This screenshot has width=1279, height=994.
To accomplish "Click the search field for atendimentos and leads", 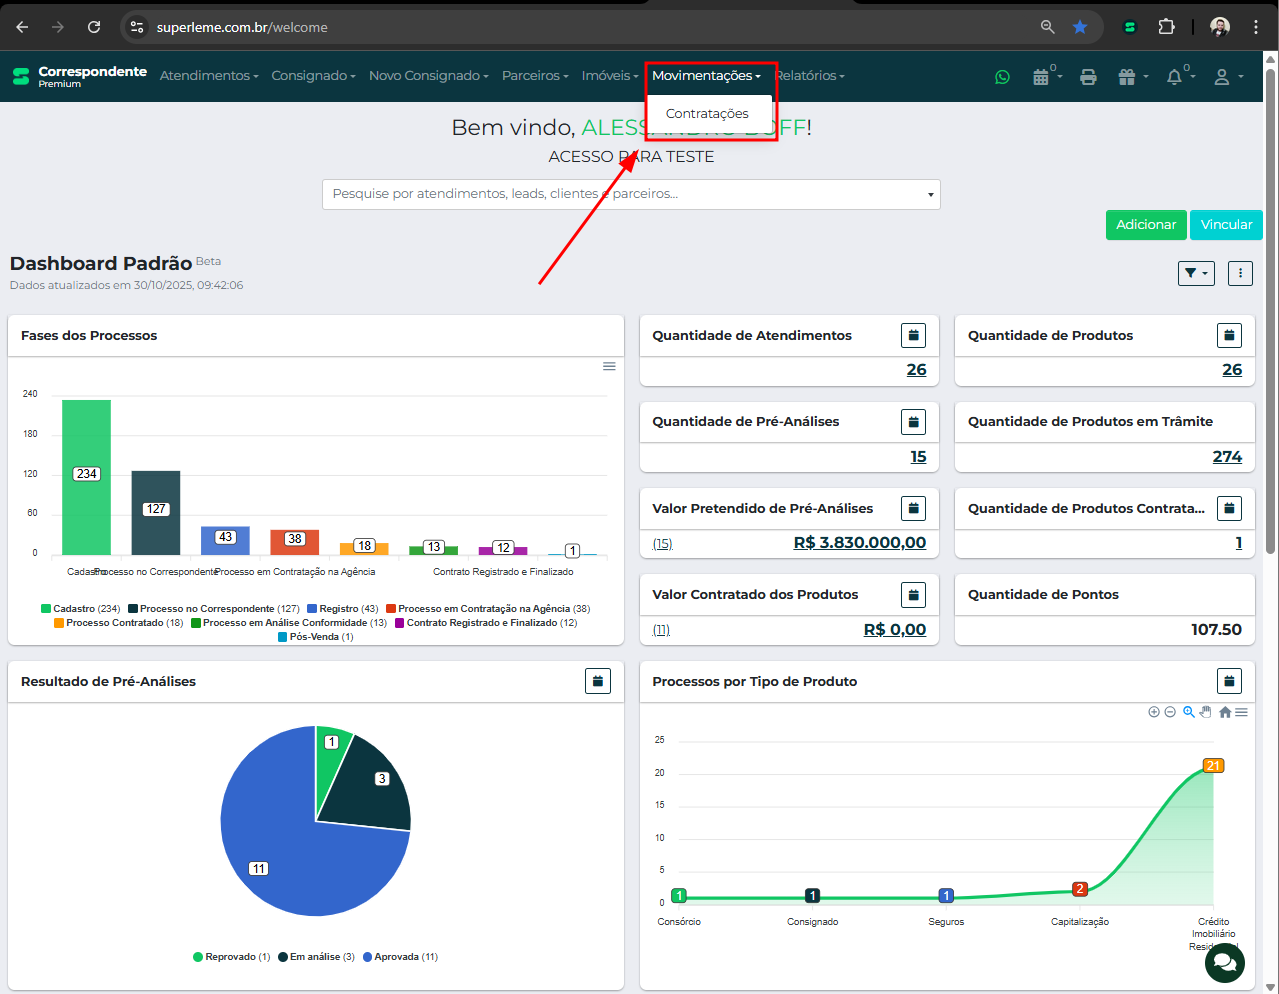I will pyautogui.click(x=630, y=194).
